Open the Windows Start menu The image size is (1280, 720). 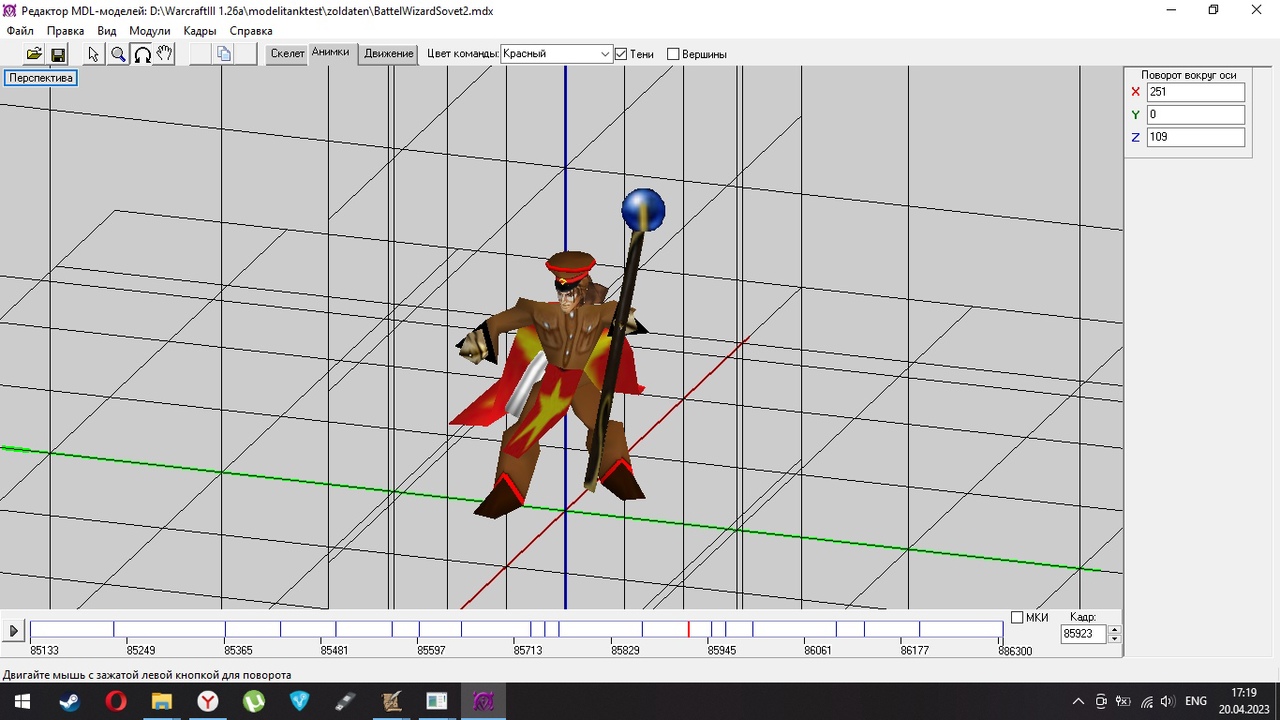point(21,701)
